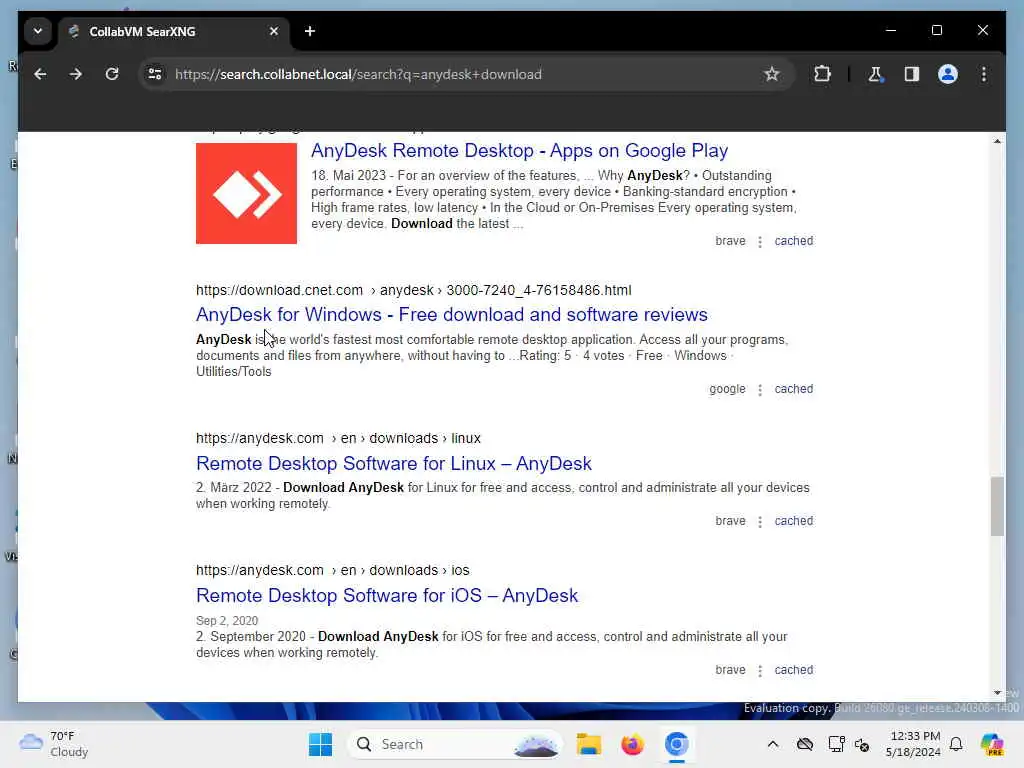Image resolution: width=1024 pixels, height=768 pixels.
Task: Click the taskbar Search box
Action: (455, 744)
